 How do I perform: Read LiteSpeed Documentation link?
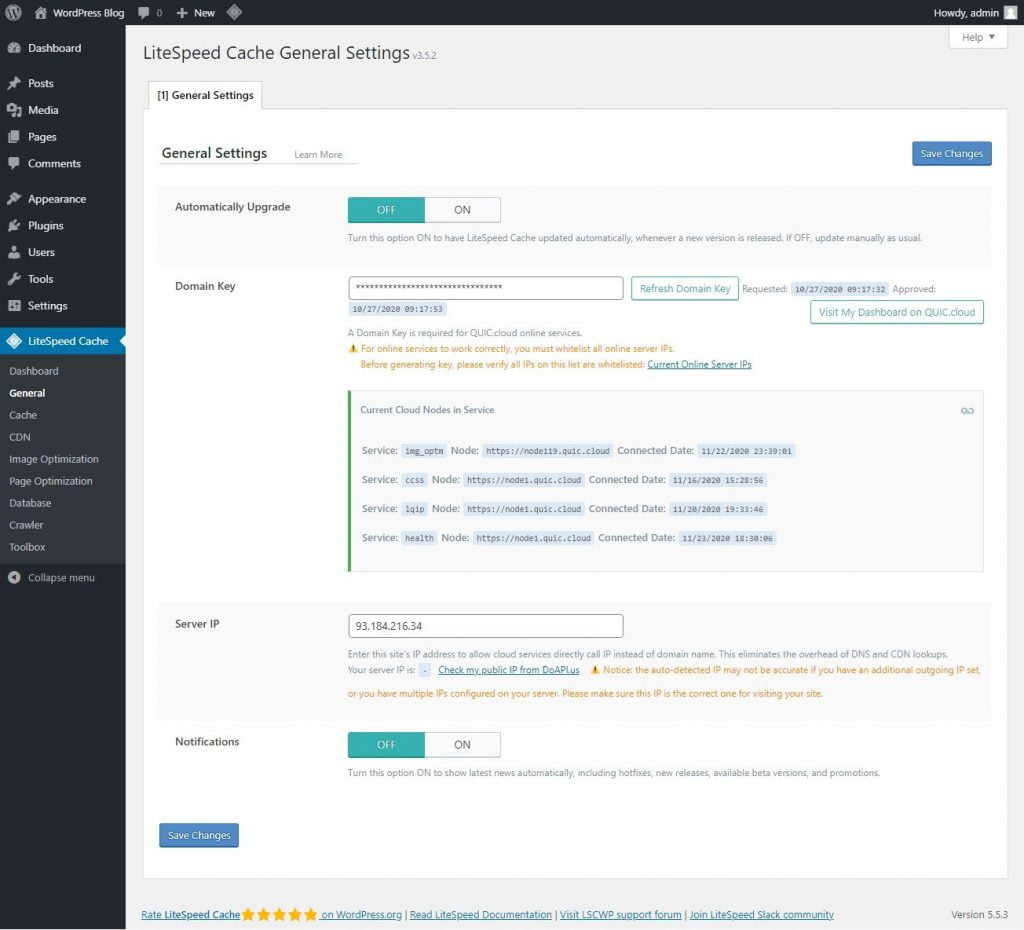(481, 915)
